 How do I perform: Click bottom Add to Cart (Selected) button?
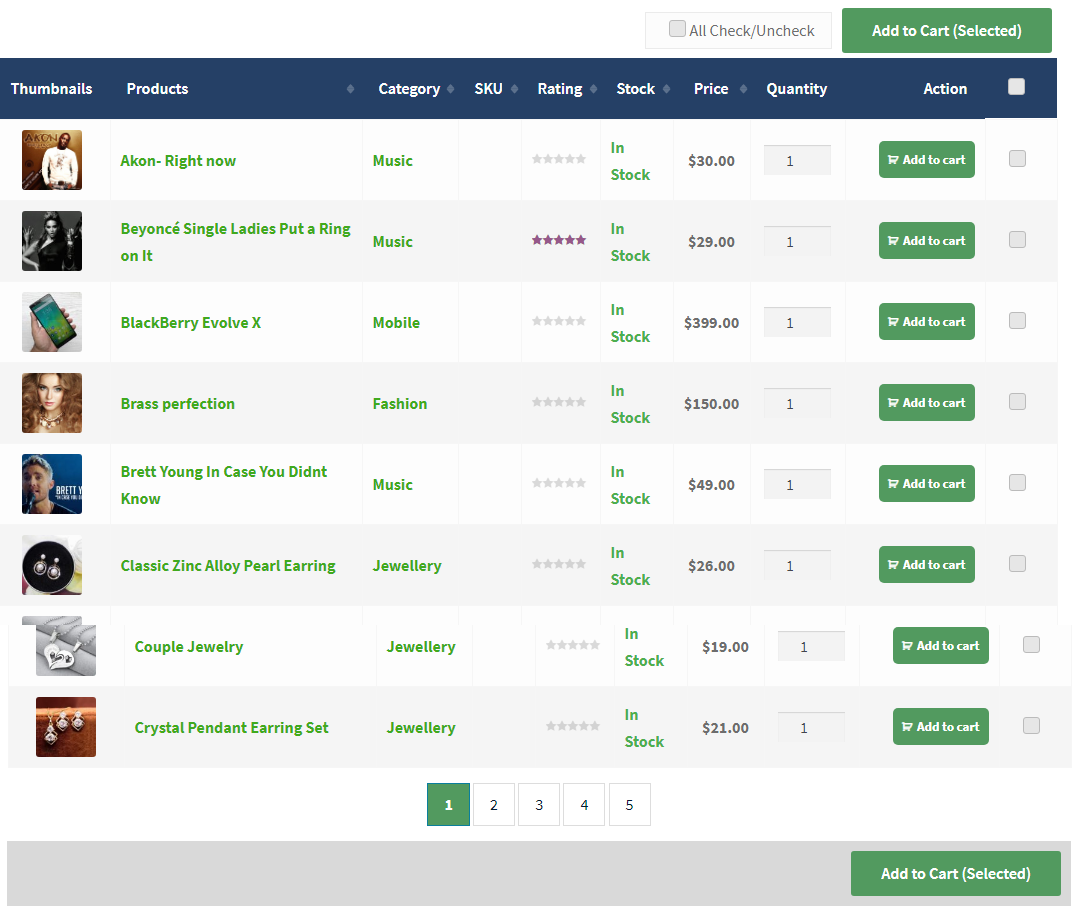(x=955, y=874)
